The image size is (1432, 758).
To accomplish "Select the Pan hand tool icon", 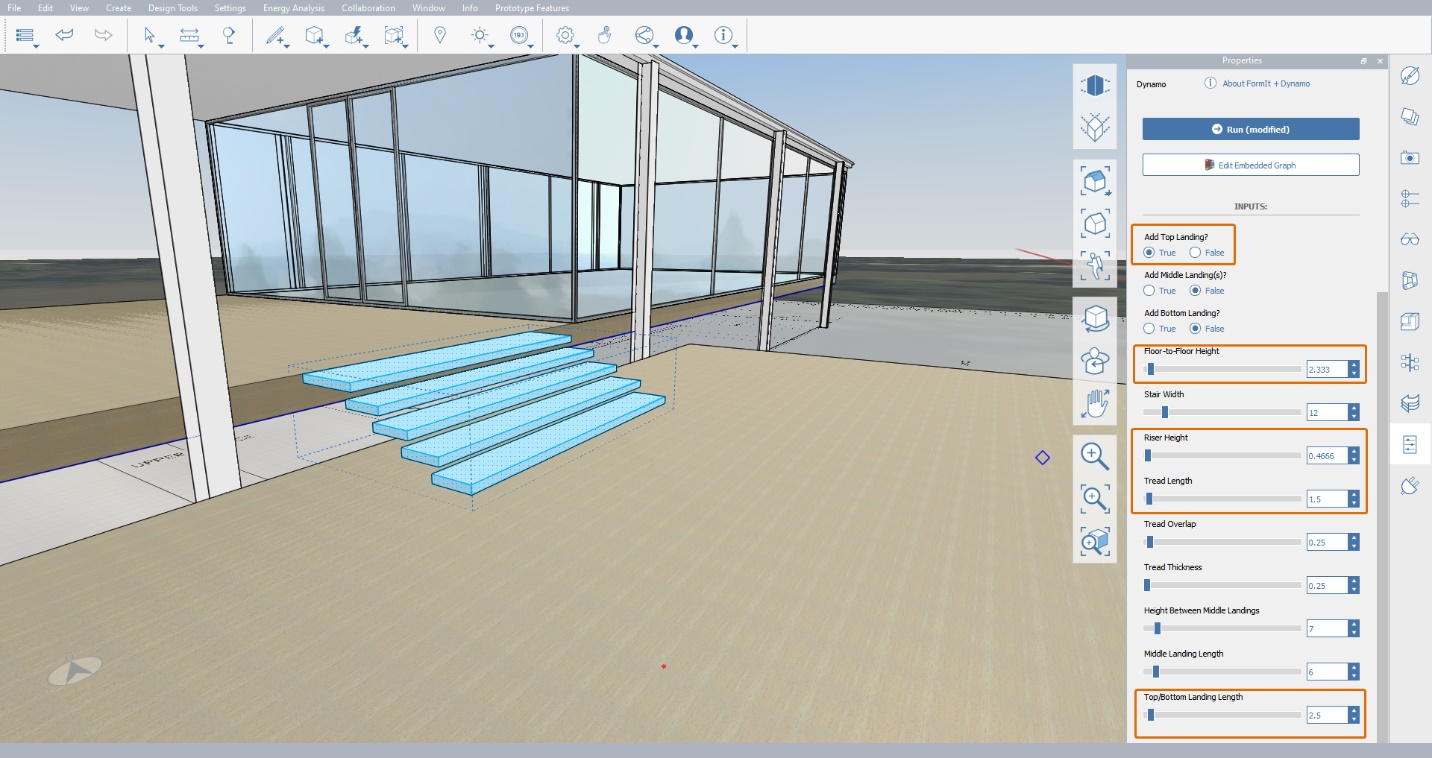I will (x=1096, y=404).
